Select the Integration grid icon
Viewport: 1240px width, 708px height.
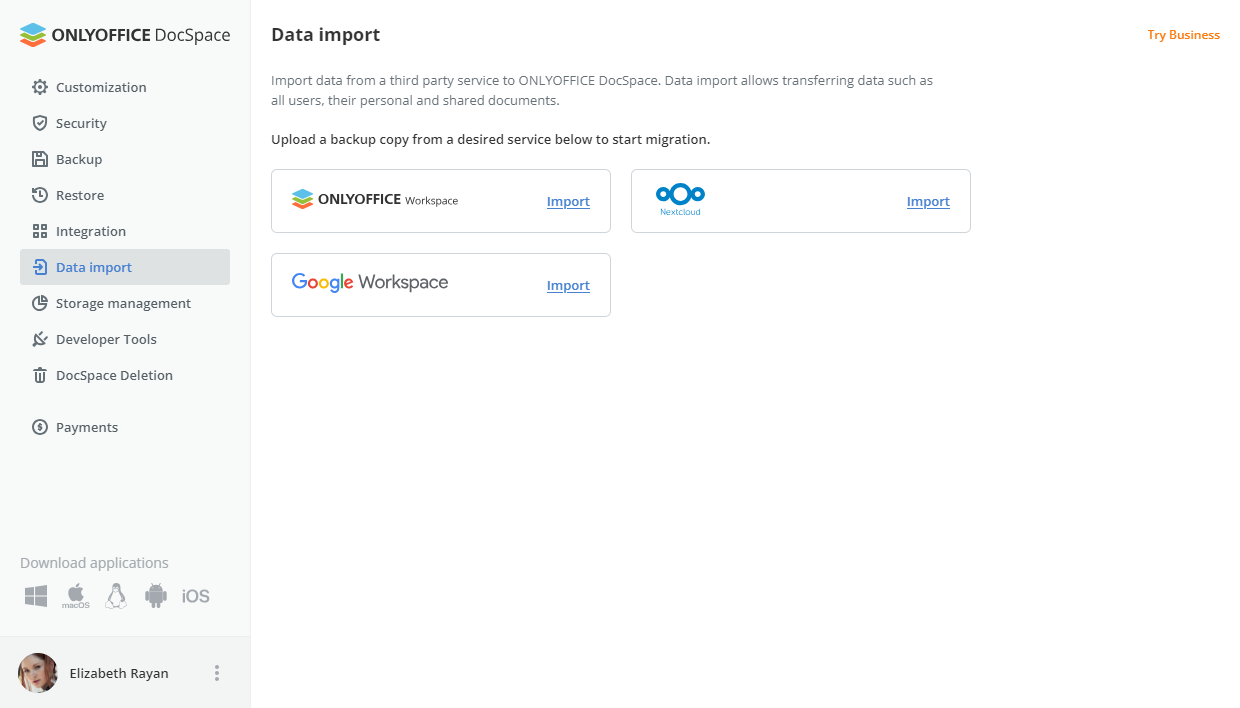pyautogui.click(x=39, y=231)
